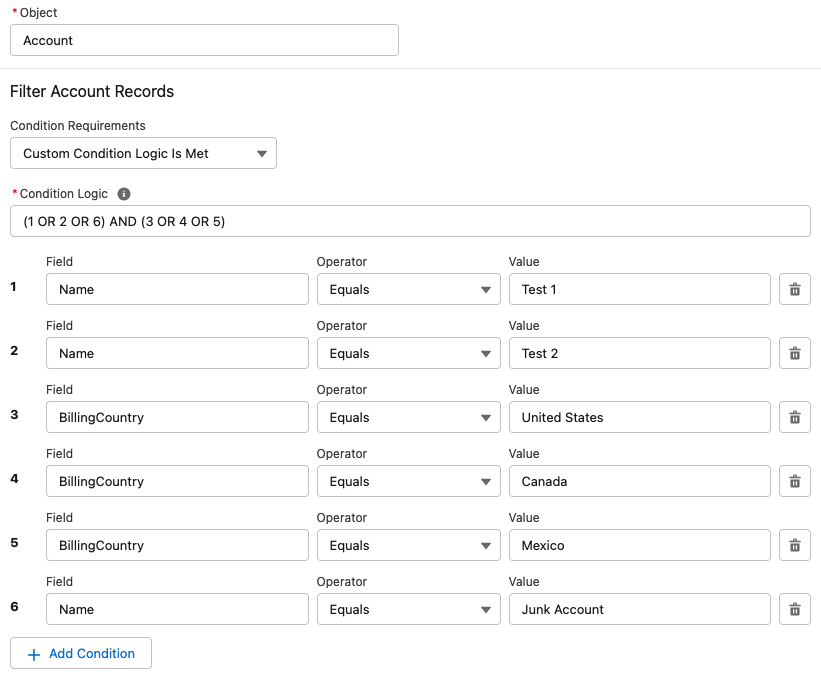This screenshot has width=821, height=676.
Task: Click Field input for condition 5
Action: pyautogui.click(x=177, y=545)
